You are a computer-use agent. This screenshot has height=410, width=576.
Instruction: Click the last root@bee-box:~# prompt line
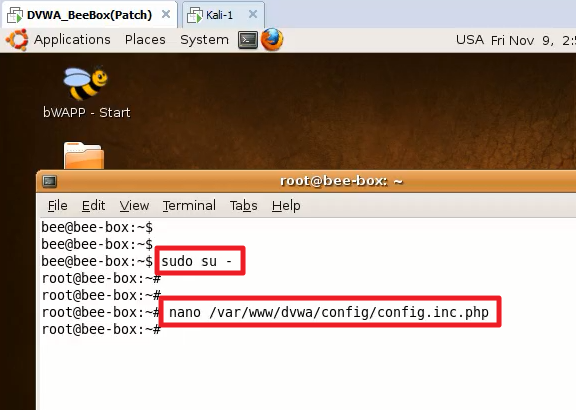point(101,329)
